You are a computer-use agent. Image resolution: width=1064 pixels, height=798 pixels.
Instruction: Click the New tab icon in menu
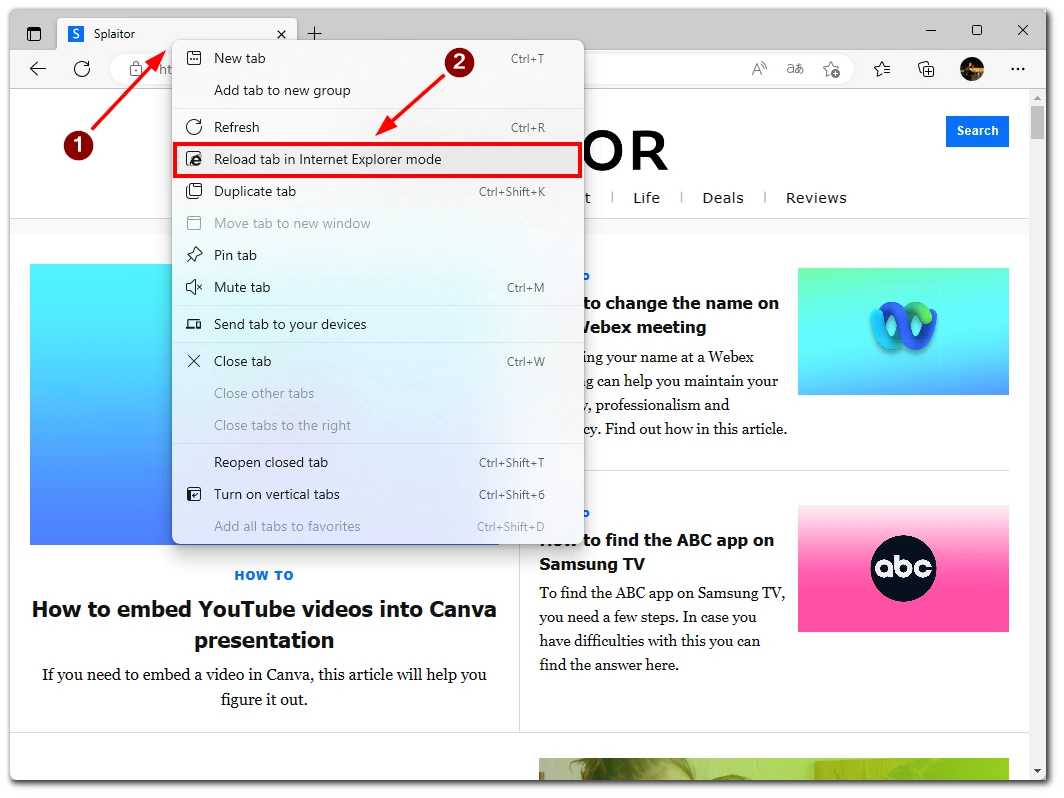[x=194, y=58]
